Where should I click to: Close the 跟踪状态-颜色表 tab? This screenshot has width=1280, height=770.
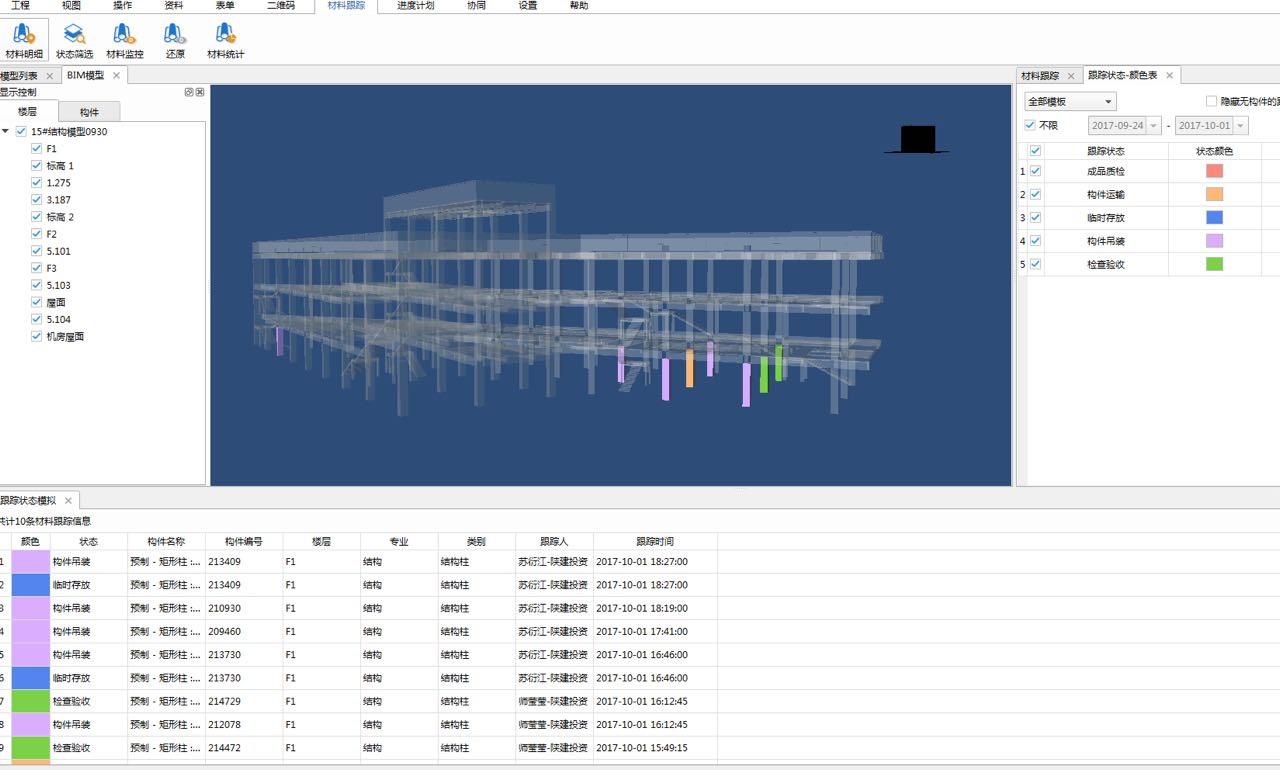coord(1168,76)
